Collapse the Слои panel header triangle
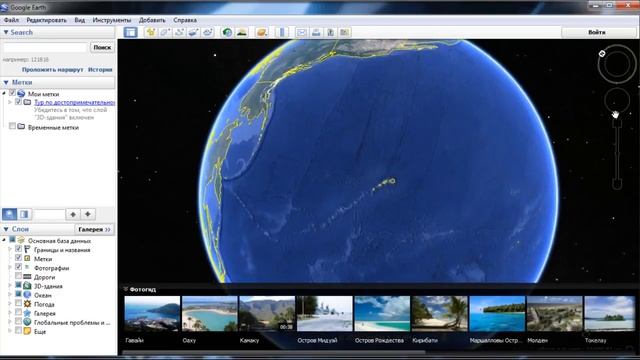 pyautogui.click(x=6, y=229)
